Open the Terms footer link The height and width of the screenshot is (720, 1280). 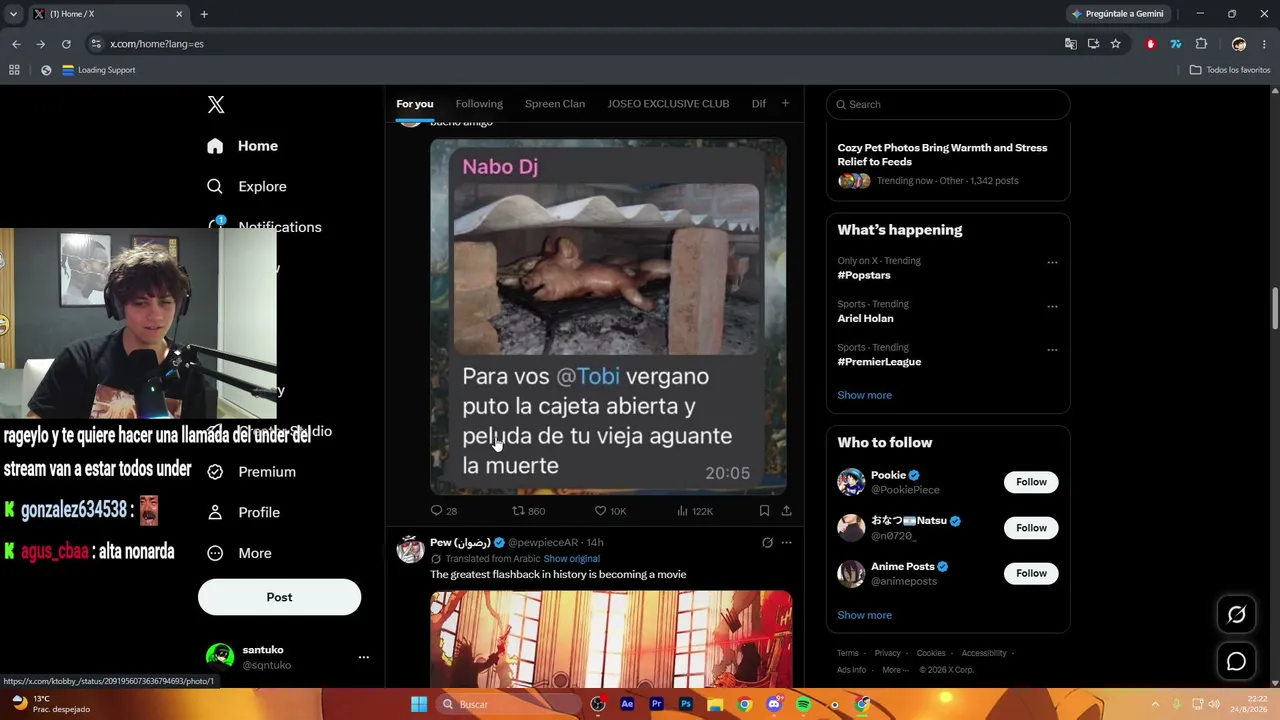pyautogui.click(x=848, y=653)
